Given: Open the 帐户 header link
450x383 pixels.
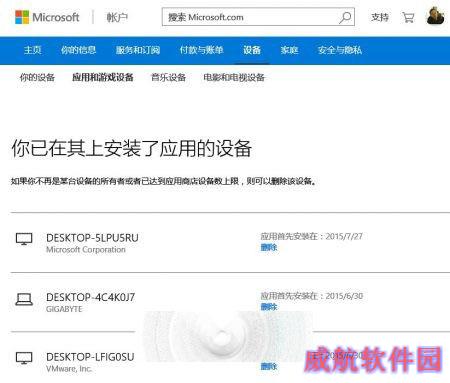Looking at the screenshot, I should coord(117,17).
